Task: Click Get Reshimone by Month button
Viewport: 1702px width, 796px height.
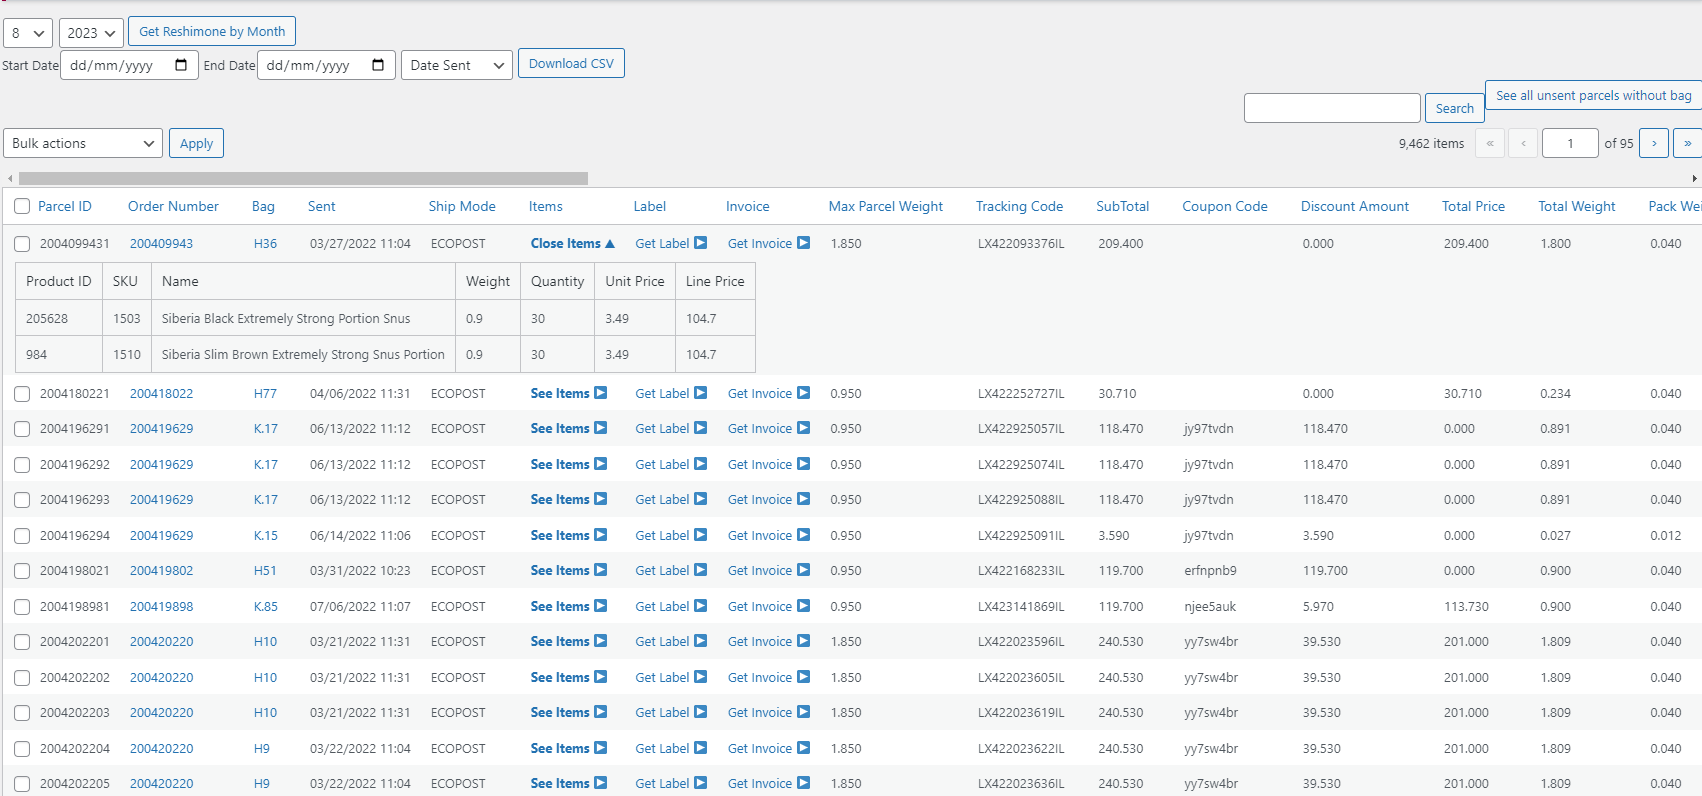Action: point(212,31)
